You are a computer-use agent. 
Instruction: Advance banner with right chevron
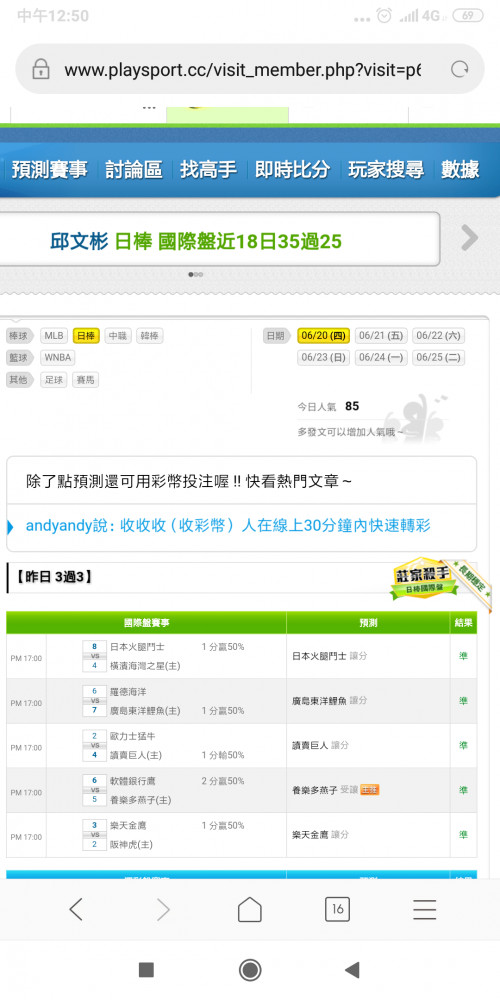click(x=469, y=239)
